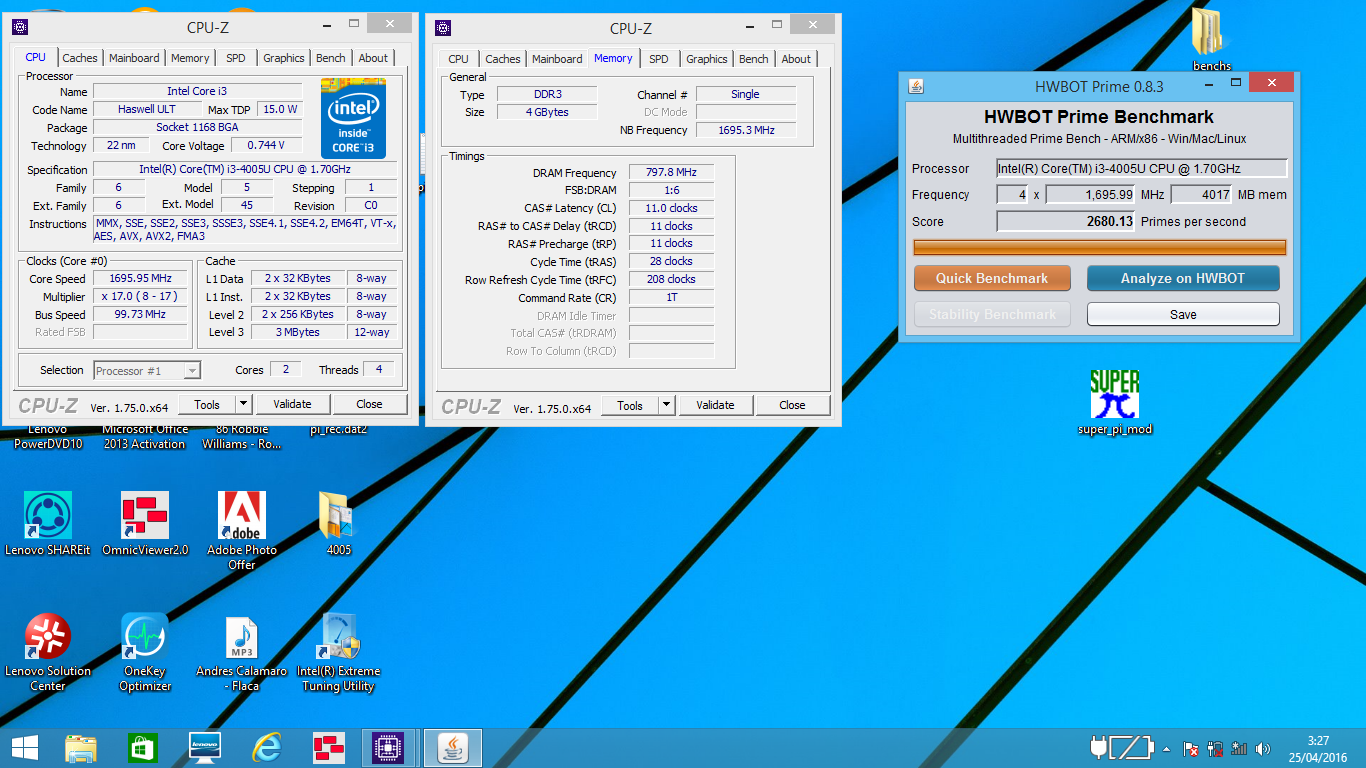Screen dimensions: 1366x768
Task: Open Mainboard tab in left CPU-Z window
Action: [x=134, y=58]
